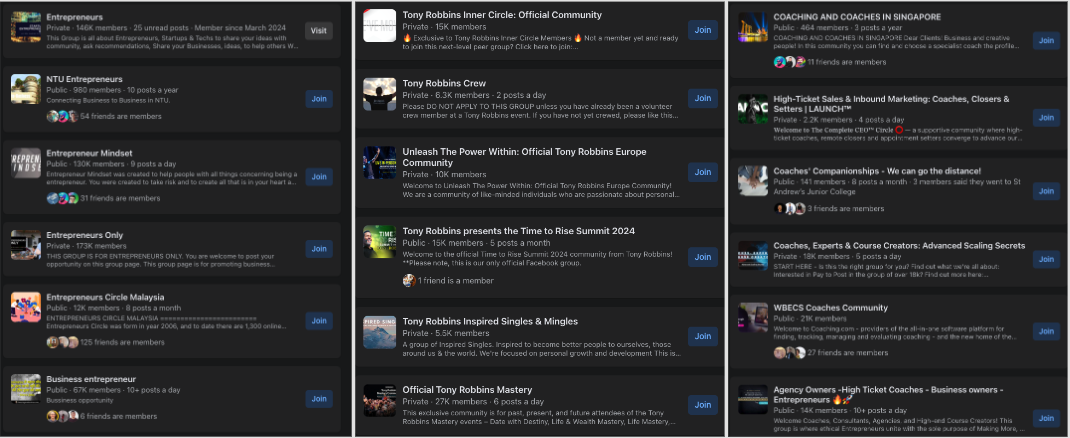Viewport: 1070px width, 438px height.
Task: Open Agency Owners group thumbnail
Action: 753,399
